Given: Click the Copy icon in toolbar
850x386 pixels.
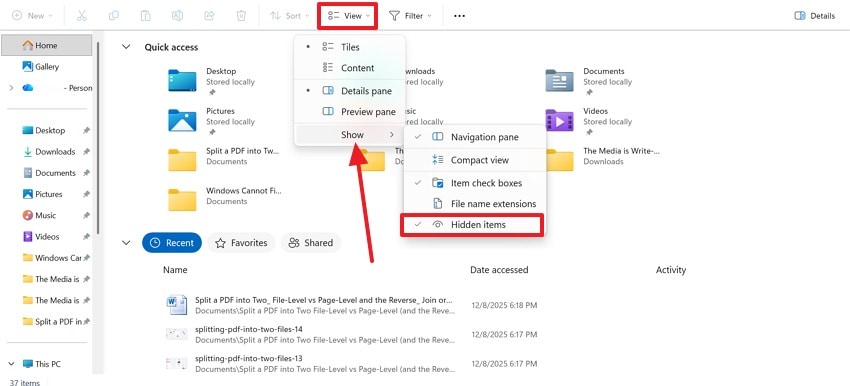Looking at the screenshot, I should click(x=114, y=16).
